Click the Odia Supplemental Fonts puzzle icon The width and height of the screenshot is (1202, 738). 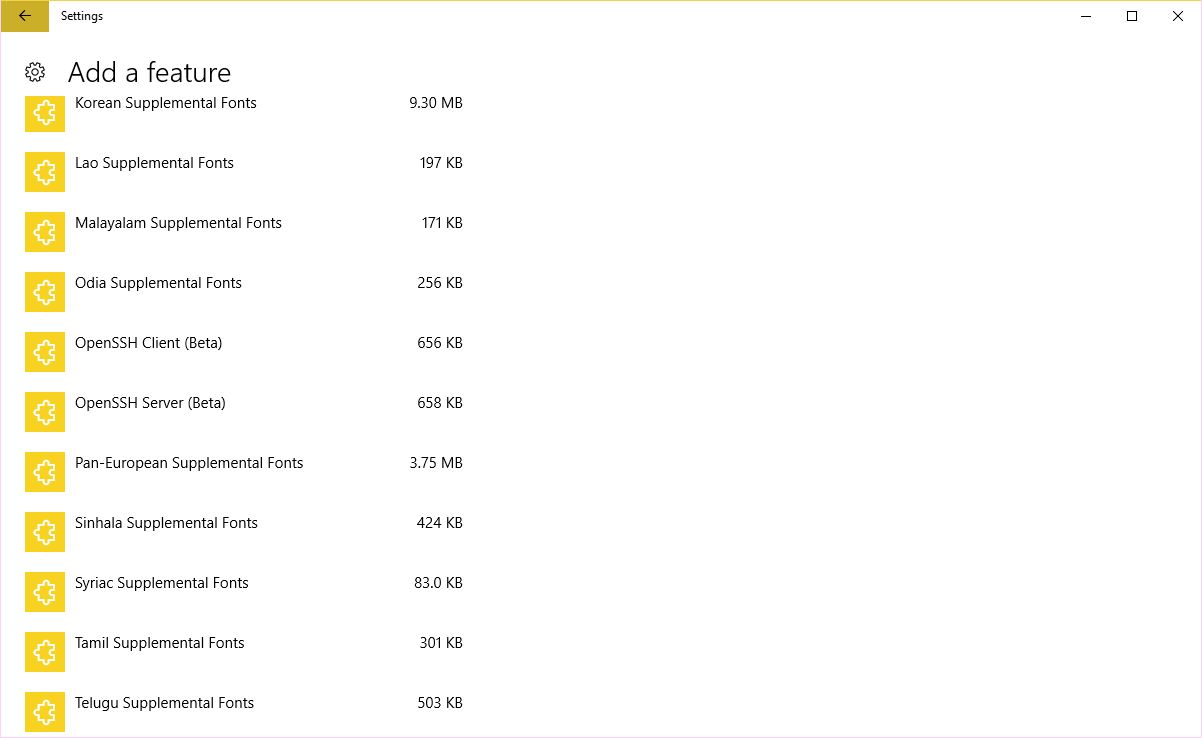click(45, 292)
